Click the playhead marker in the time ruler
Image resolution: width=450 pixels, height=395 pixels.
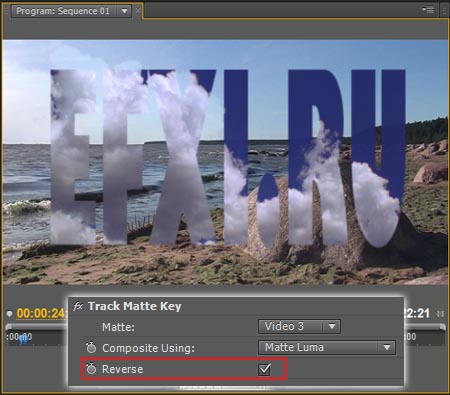pos(23,339)
